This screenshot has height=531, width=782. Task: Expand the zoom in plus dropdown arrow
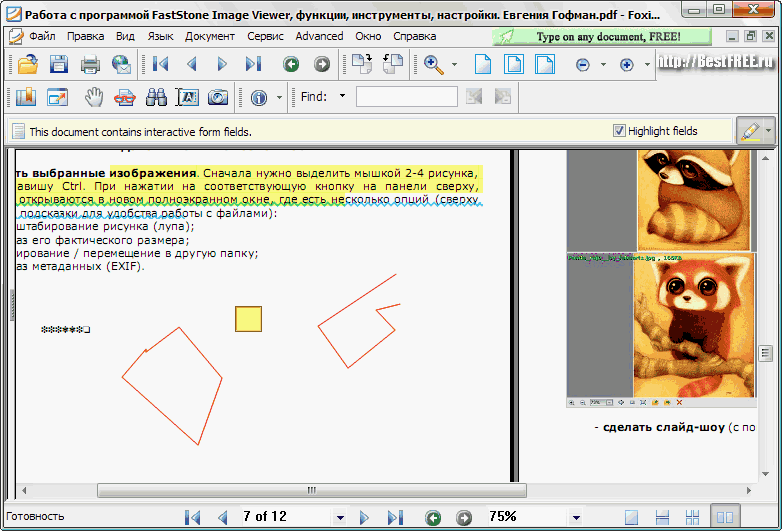[x=647, y=64]
